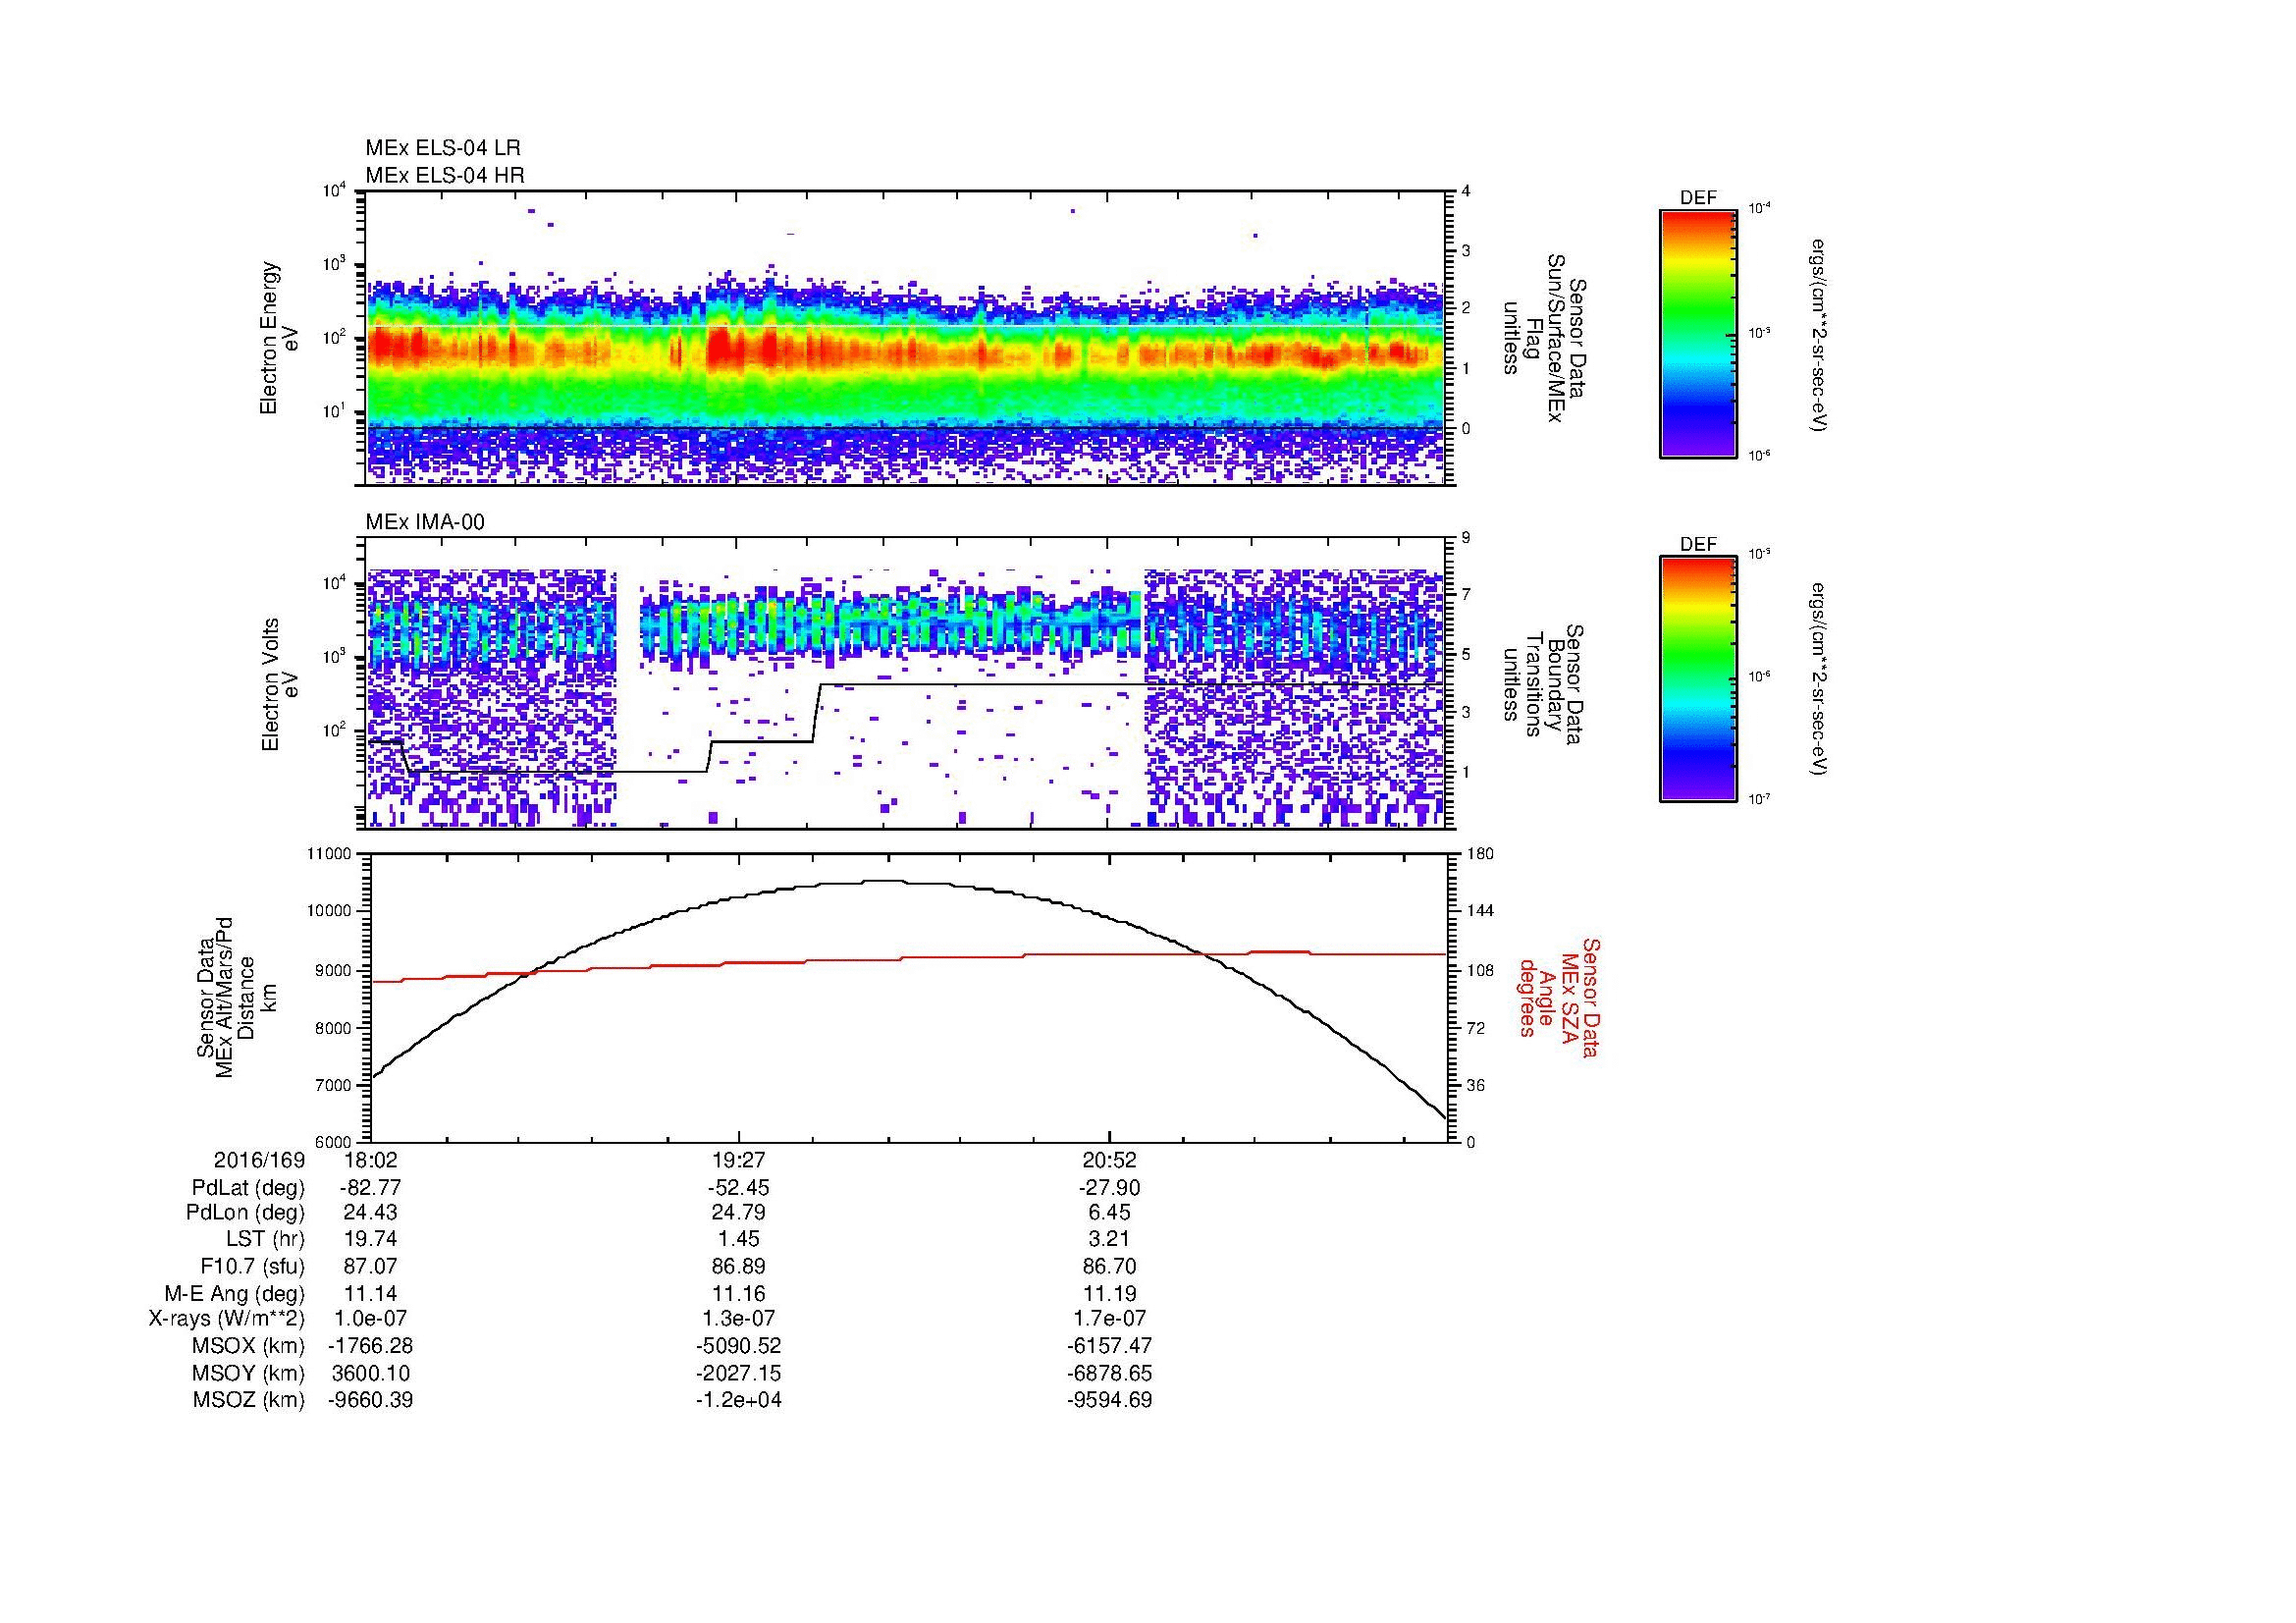Click the M-E Ang value 11.16

pos(738,1293)
